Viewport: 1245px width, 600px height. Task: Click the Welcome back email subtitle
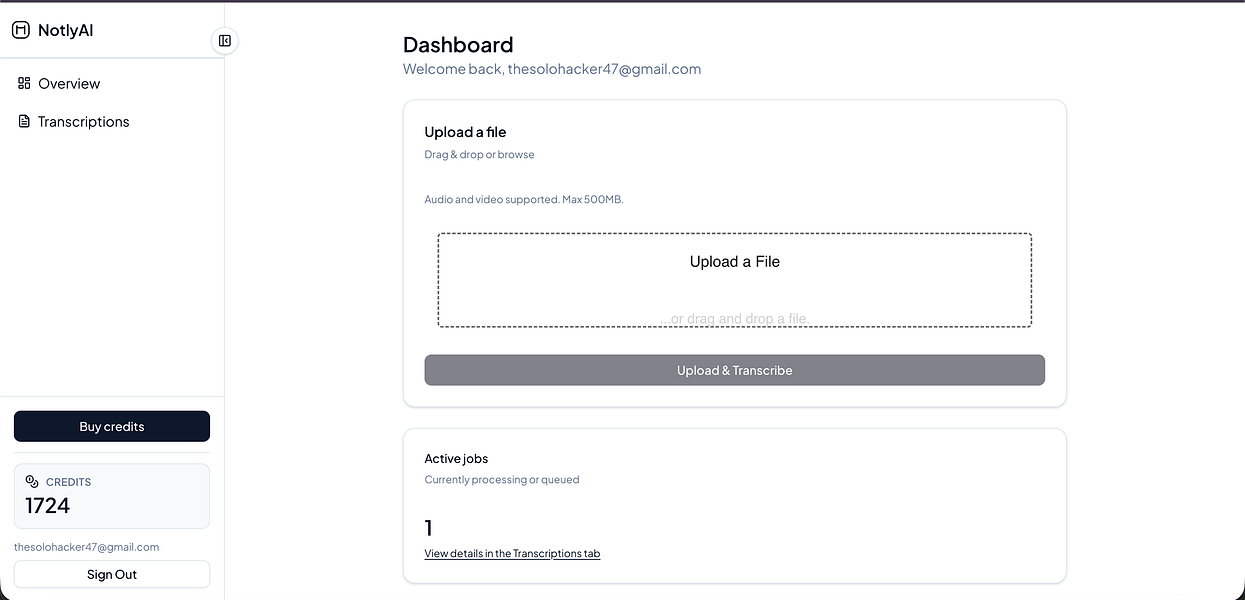coord(552,69)
